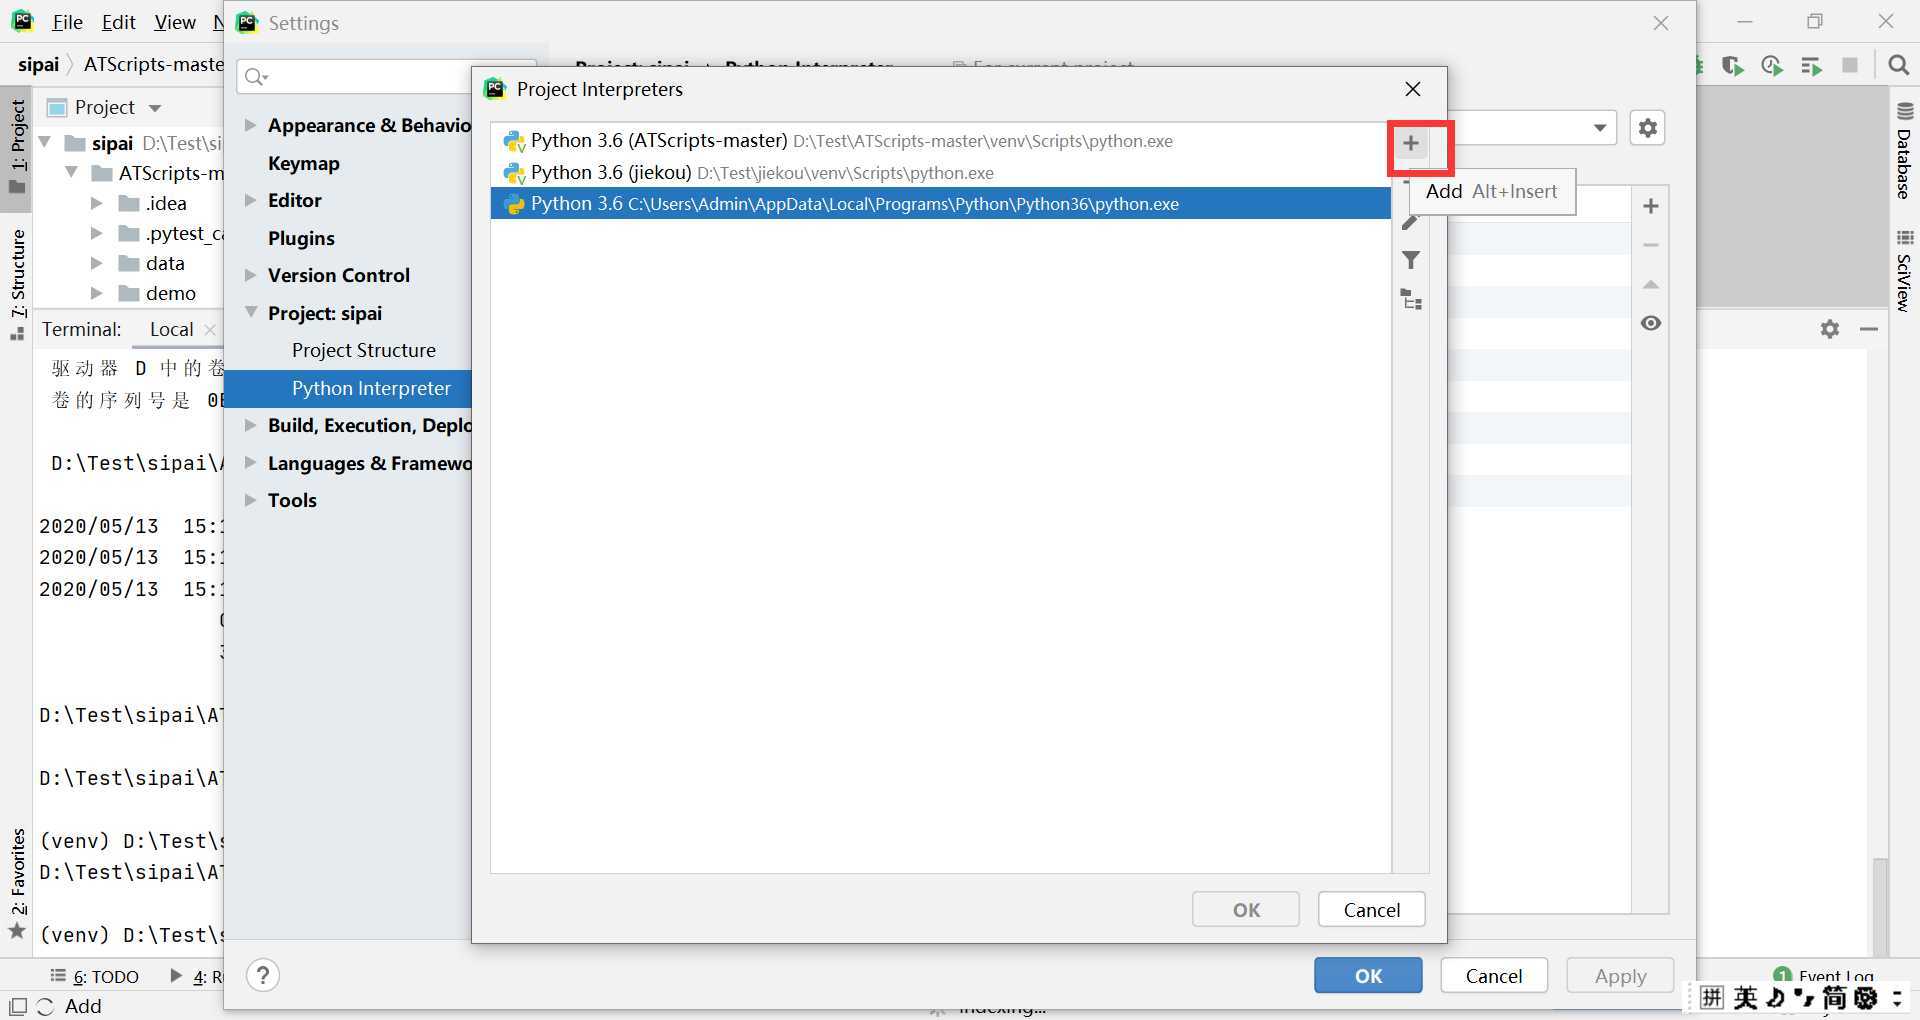Open the Event Log
This screenshot has width=1920, height=1020.
click(1825, 975)
